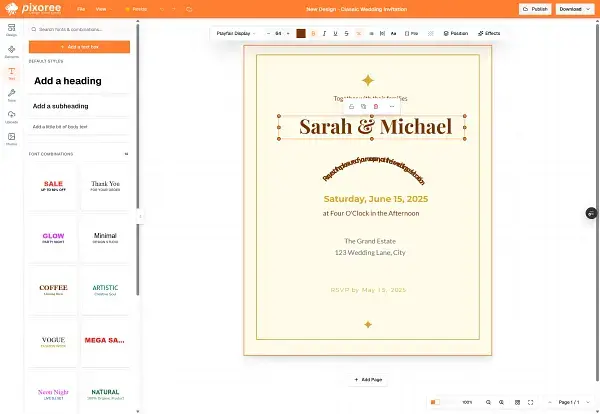Open the Uploads panel
The height and width of the screenshot is (414, 600).
tap(11, 118)
